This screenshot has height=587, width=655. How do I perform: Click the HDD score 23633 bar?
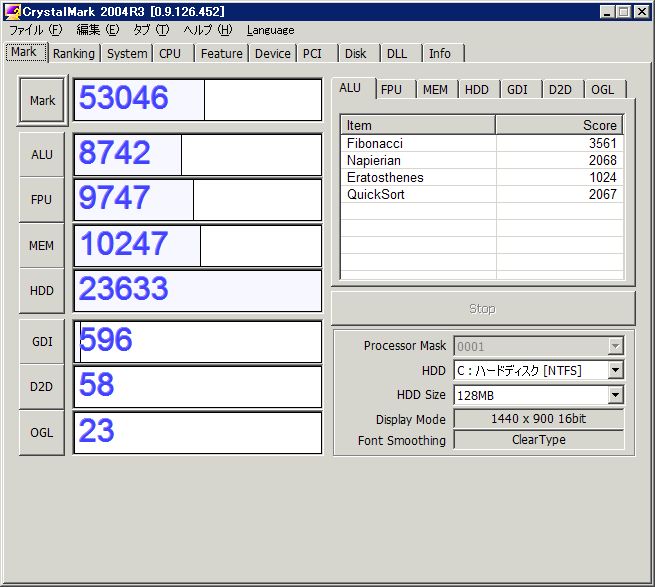pos(198,291)
